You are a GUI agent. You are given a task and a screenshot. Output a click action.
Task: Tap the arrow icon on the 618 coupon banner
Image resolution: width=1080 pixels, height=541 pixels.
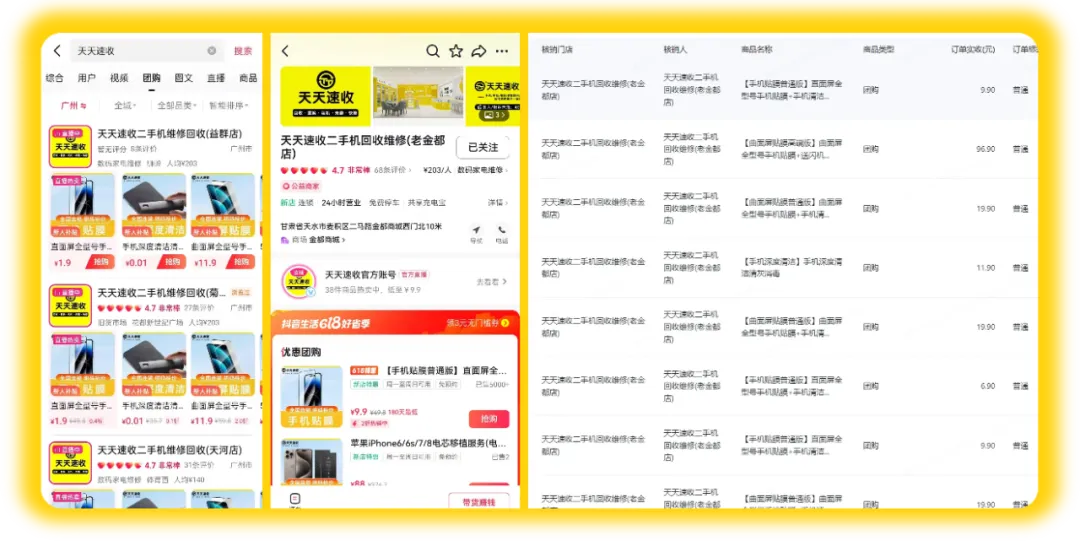pos(506,323)
